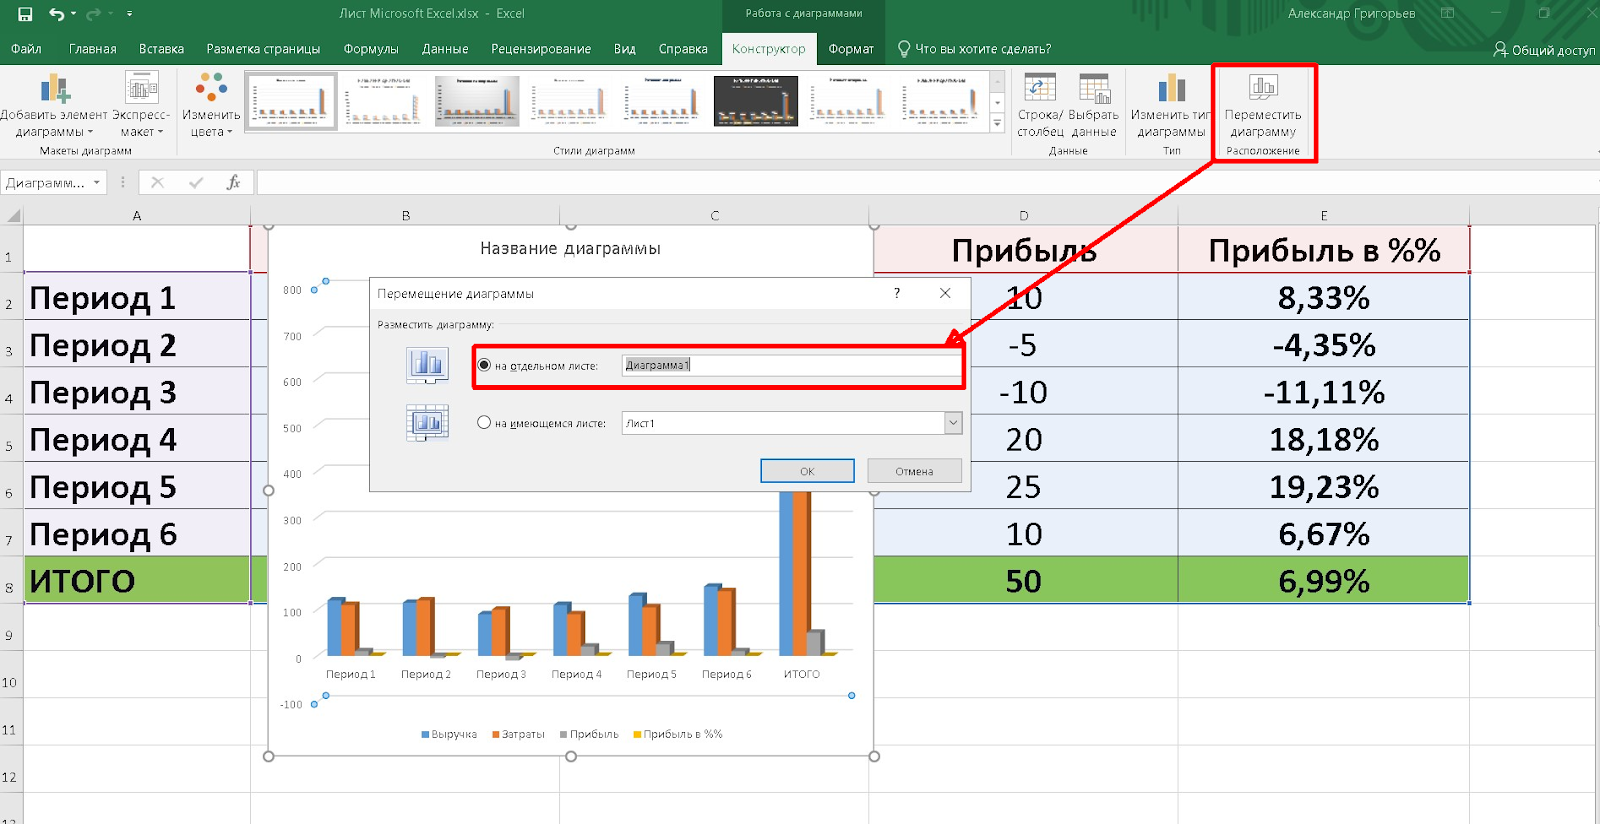Expand the Лист1 sheet dropdown in the dialog
Screen dimensions: 1600x824
tap(953, 423)
